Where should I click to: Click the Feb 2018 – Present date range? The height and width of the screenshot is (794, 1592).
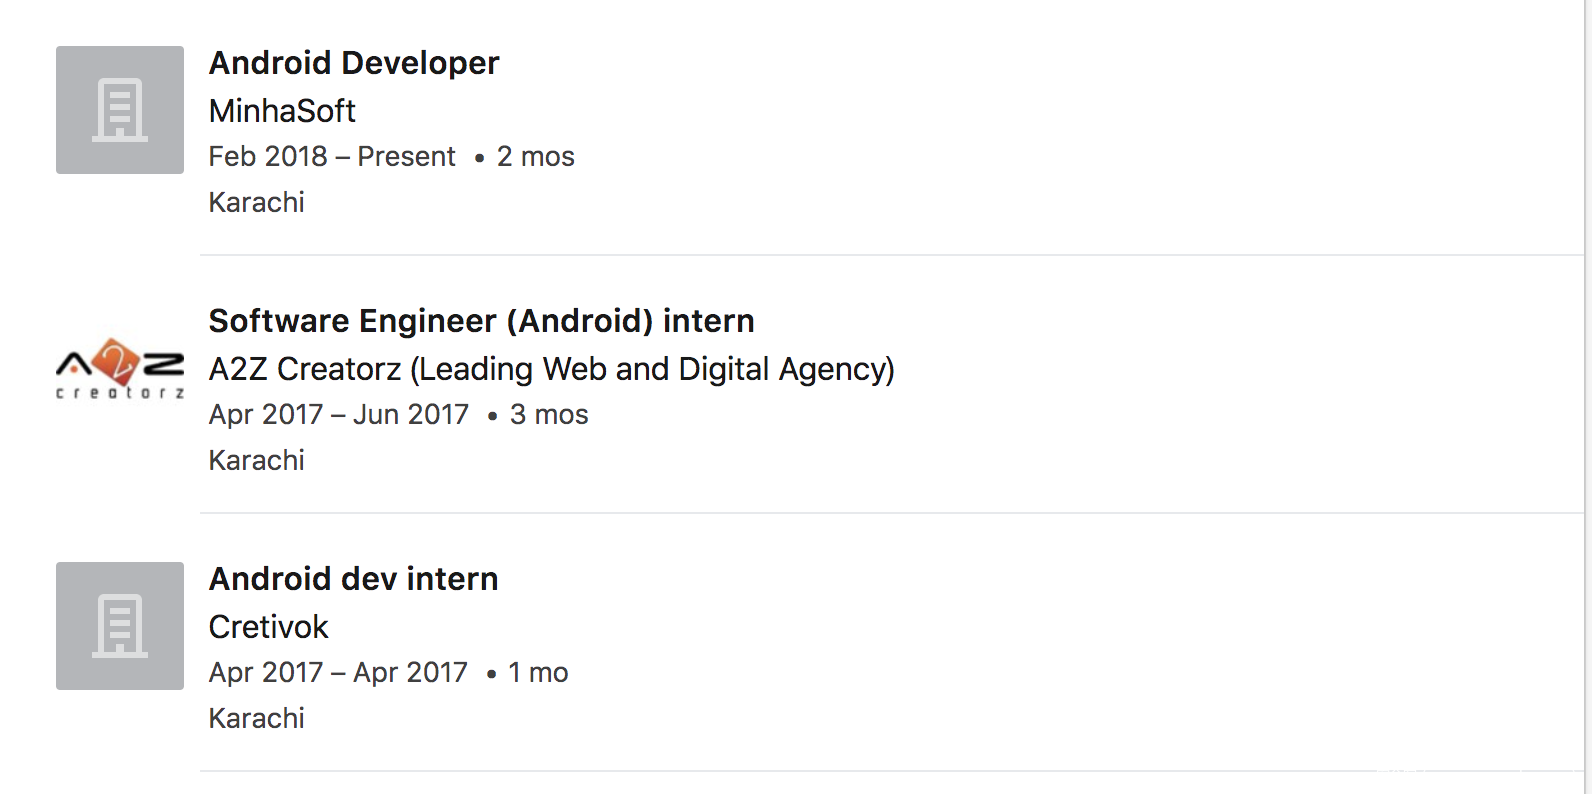coord(332,157)
